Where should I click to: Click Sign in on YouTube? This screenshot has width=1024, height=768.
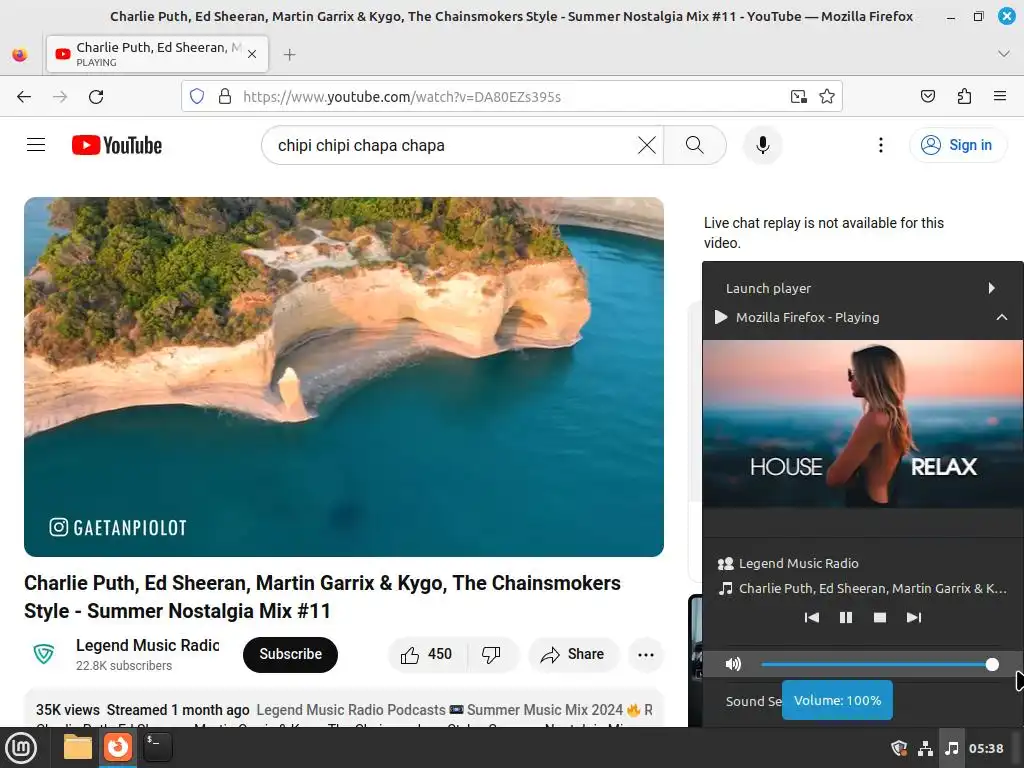point(958,145)
